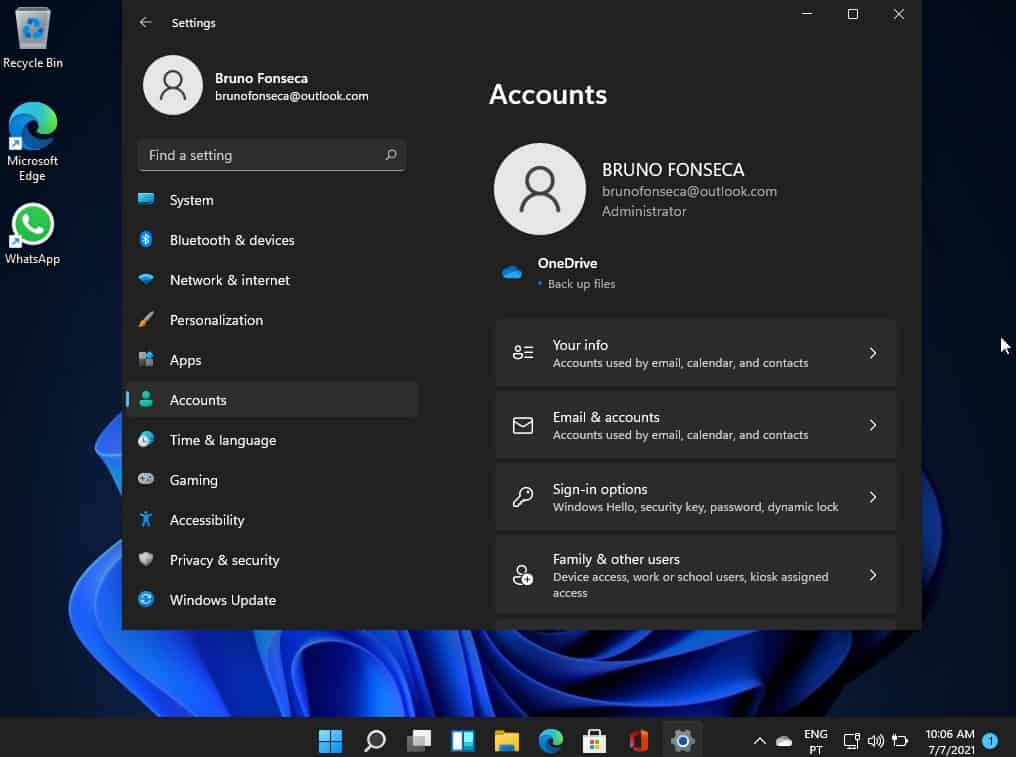Show hidden system tray icons
Image resolution: width=1016 pixels, height=757 pixels.
tap(759, 741)
